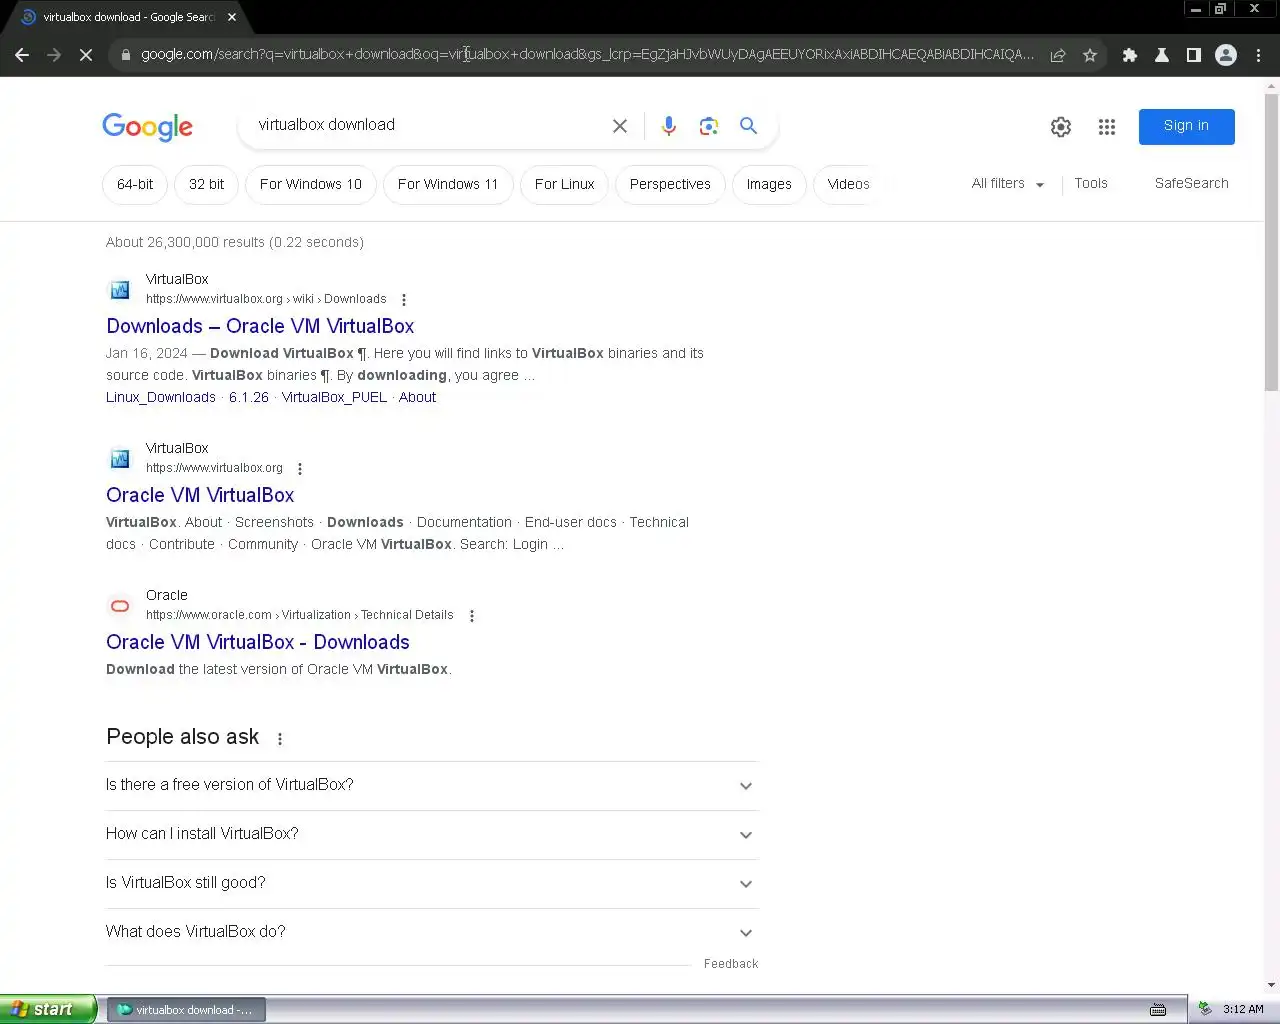Open the 6.1.26 sitelink

(x=249, y=398)
